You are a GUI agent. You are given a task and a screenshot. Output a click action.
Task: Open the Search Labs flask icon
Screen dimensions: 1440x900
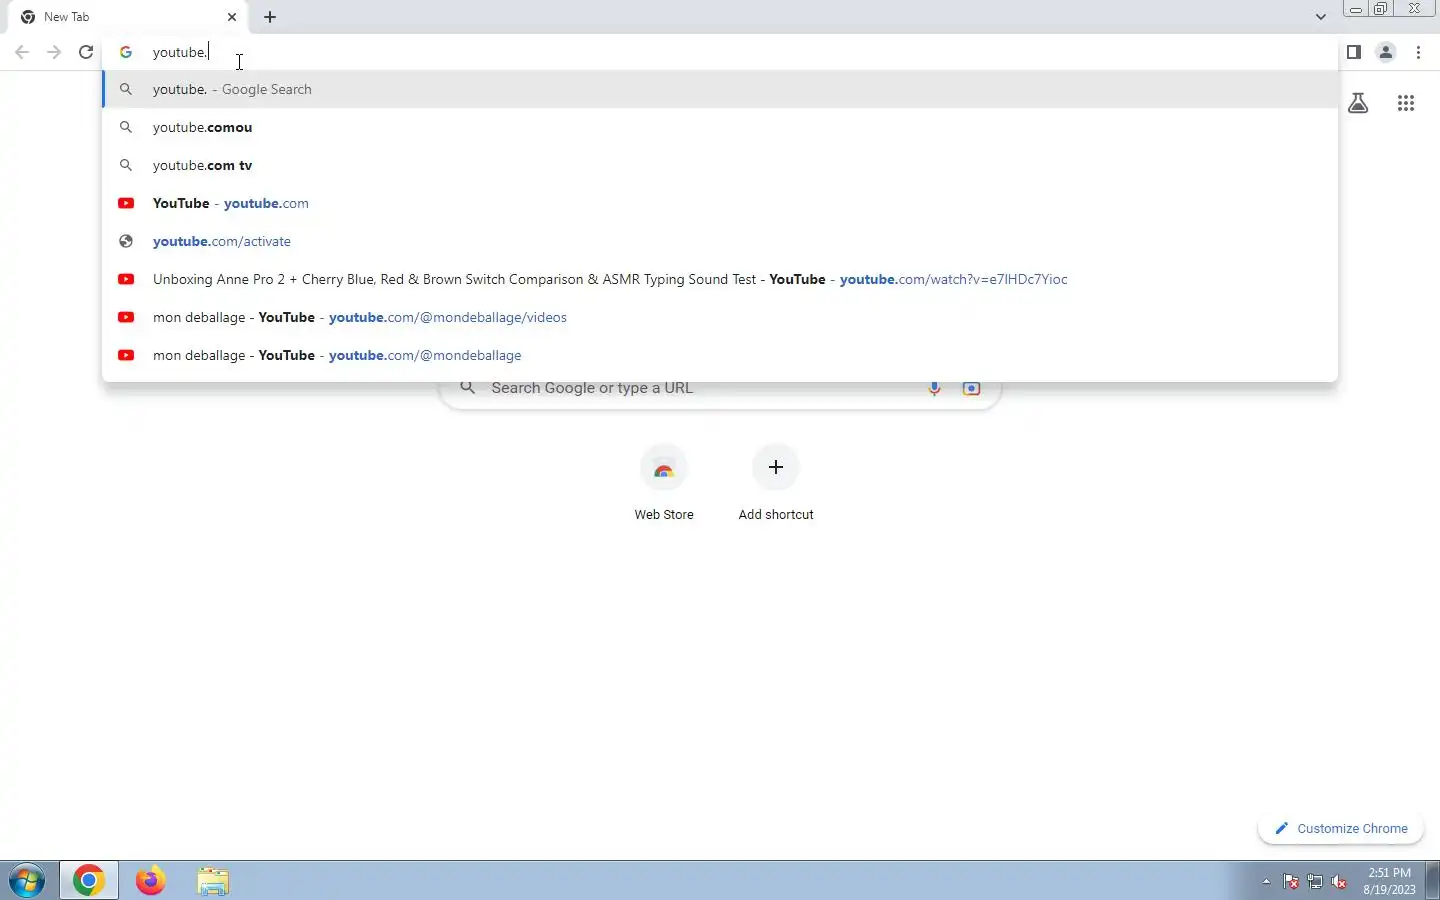point(1358,103)
